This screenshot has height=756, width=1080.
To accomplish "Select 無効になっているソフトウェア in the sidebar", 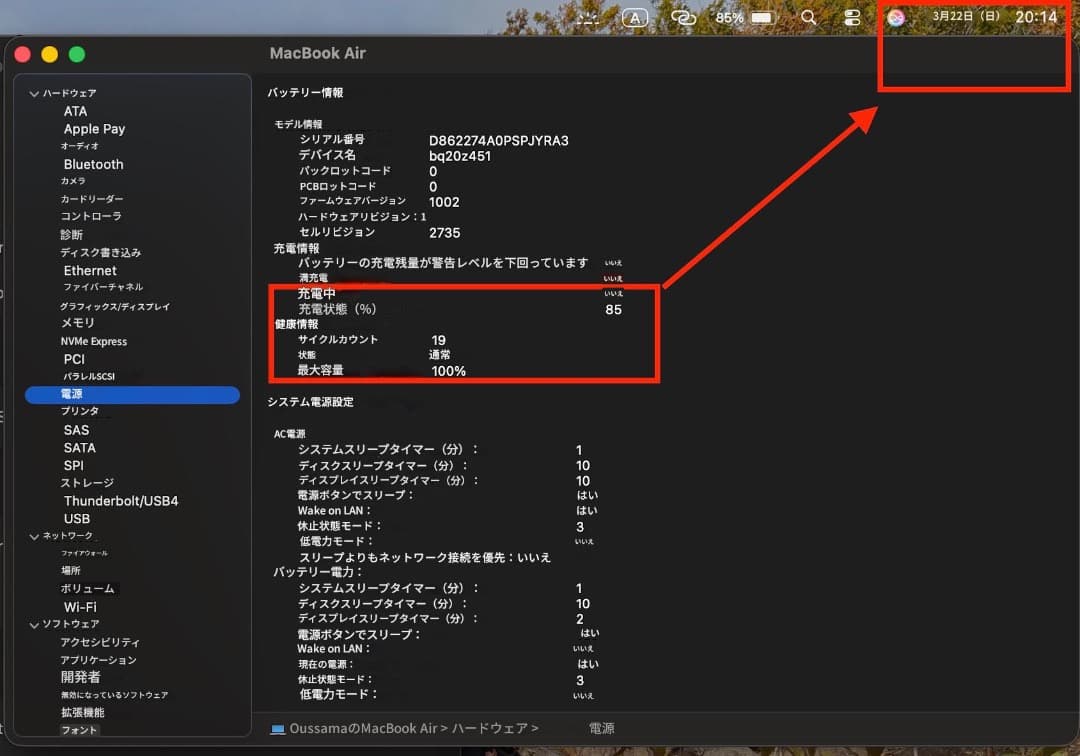I will pos(114,695).
